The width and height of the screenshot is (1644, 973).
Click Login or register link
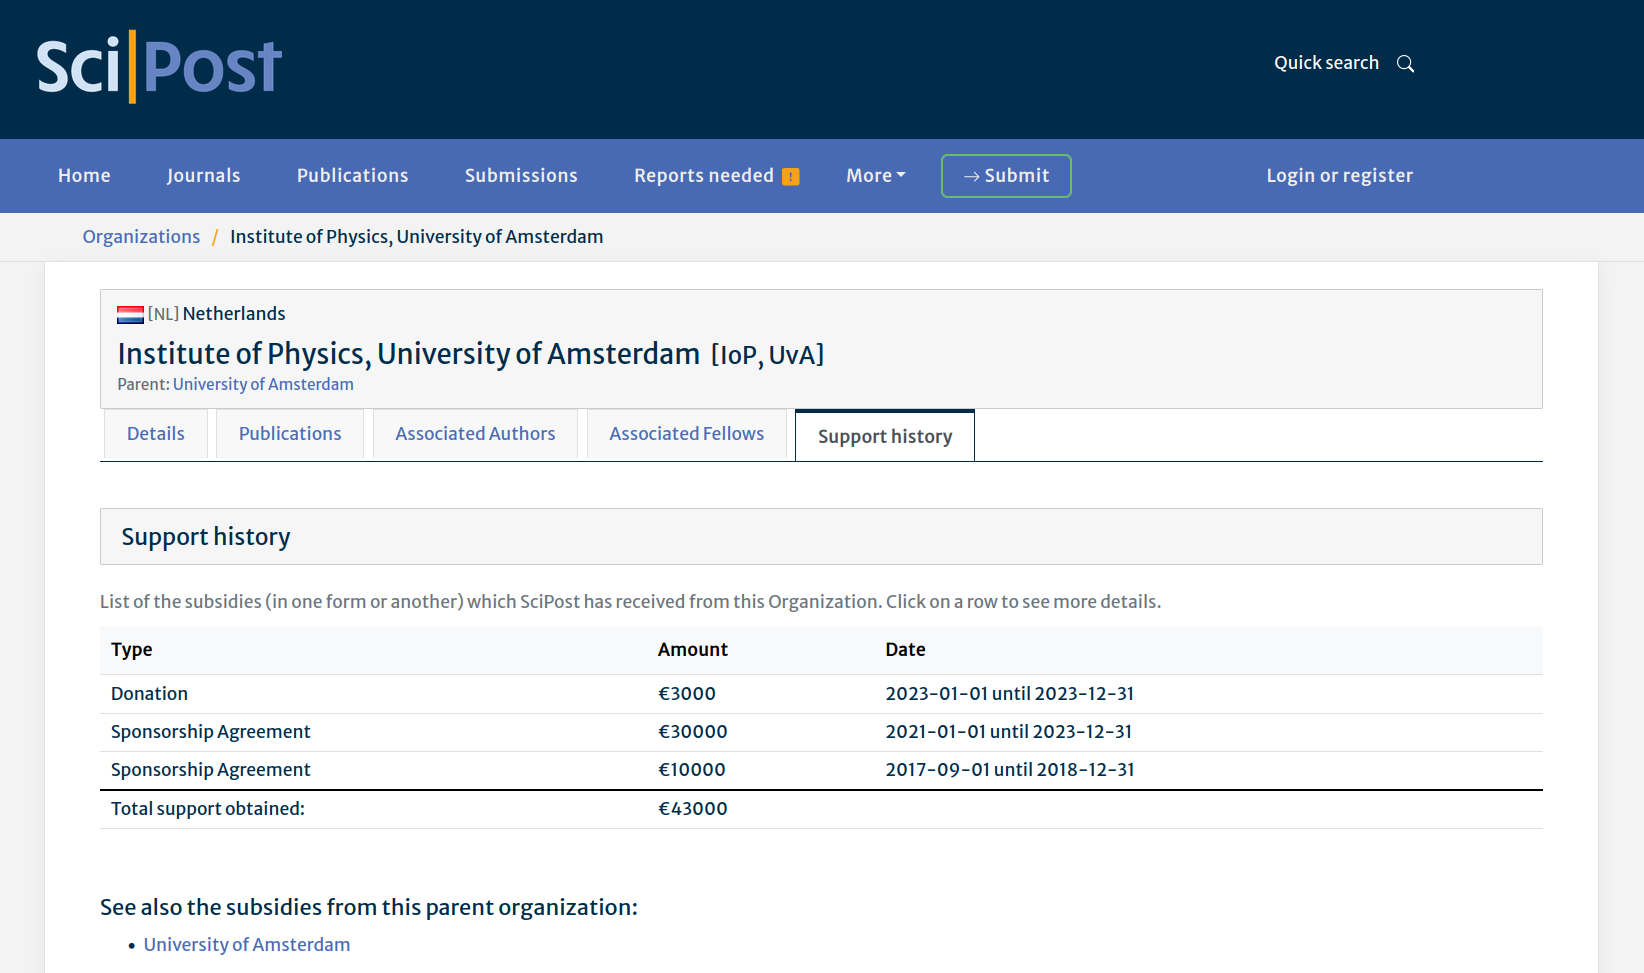coord(1339,176)
